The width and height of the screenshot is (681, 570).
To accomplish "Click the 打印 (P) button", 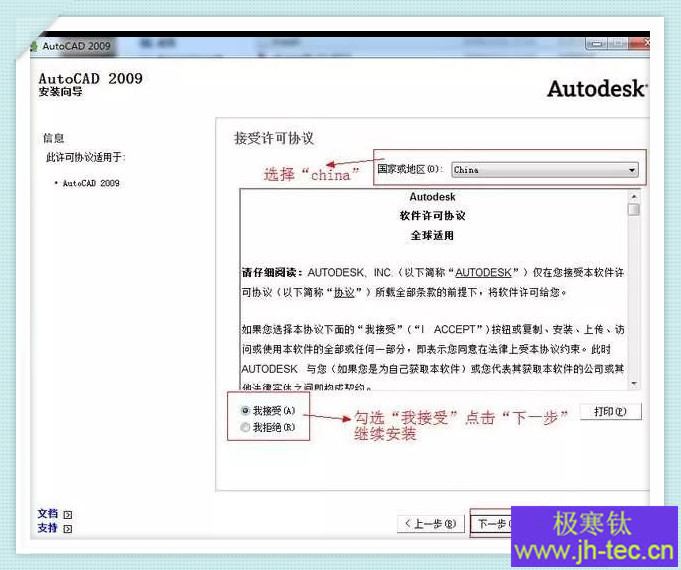I will tap(610, 411).
